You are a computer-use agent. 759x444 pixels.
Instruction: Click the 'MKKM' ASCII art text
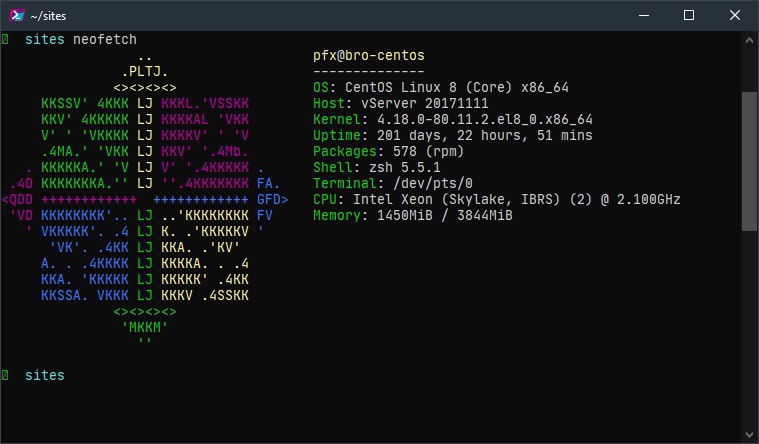[x=145, y=327]
